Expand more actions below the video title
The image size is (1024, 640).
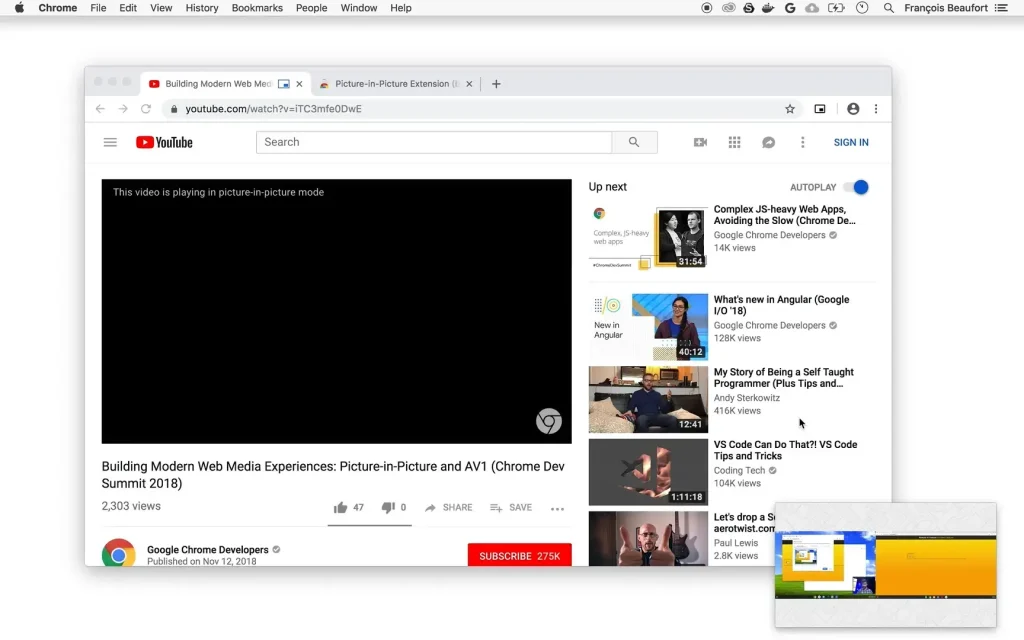(x=557, y=508)
